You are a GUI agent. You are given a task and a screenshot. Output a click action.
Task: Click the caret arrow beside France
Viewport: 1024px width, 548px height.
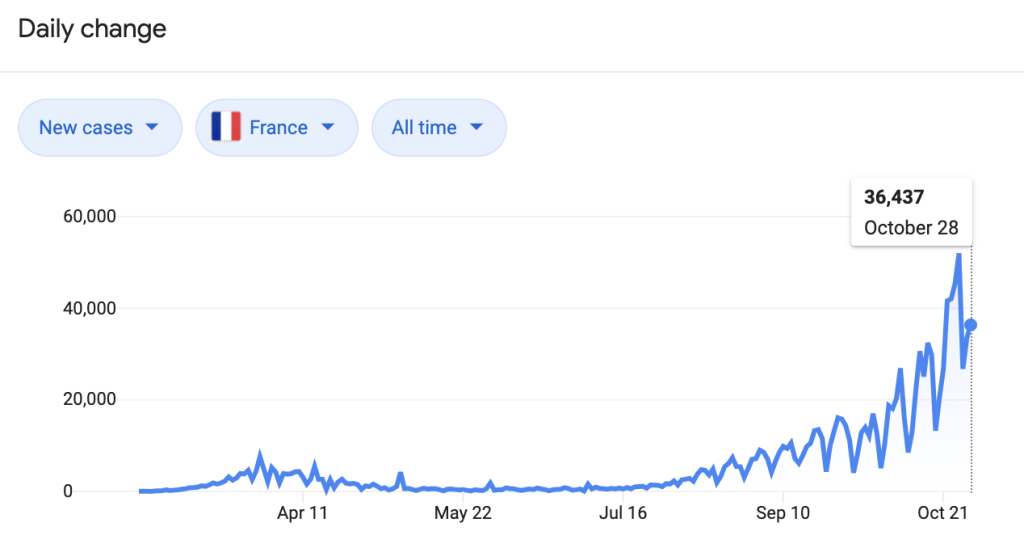[x=326, y=128]
